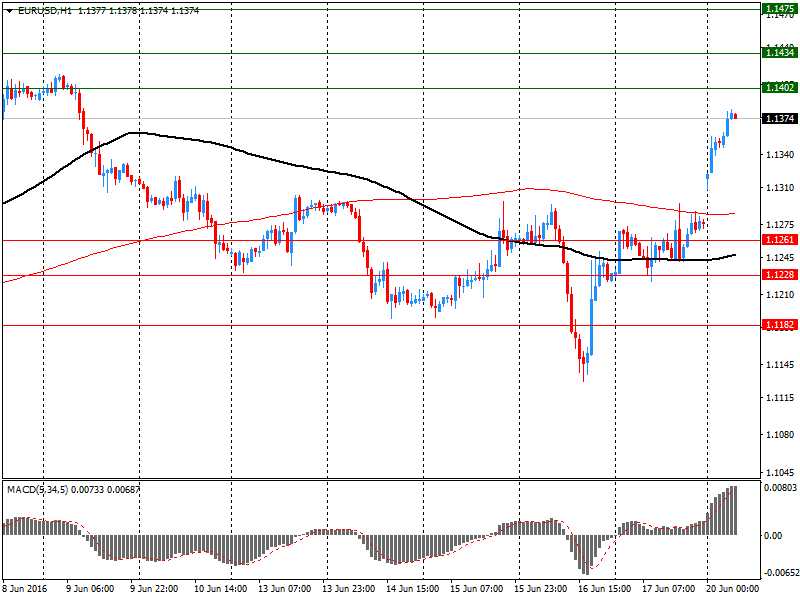This screenshot has height=600, width=800.
Task: Select the 1.1182 red price label
Action: pyautogui.click(x=780, y=325)
